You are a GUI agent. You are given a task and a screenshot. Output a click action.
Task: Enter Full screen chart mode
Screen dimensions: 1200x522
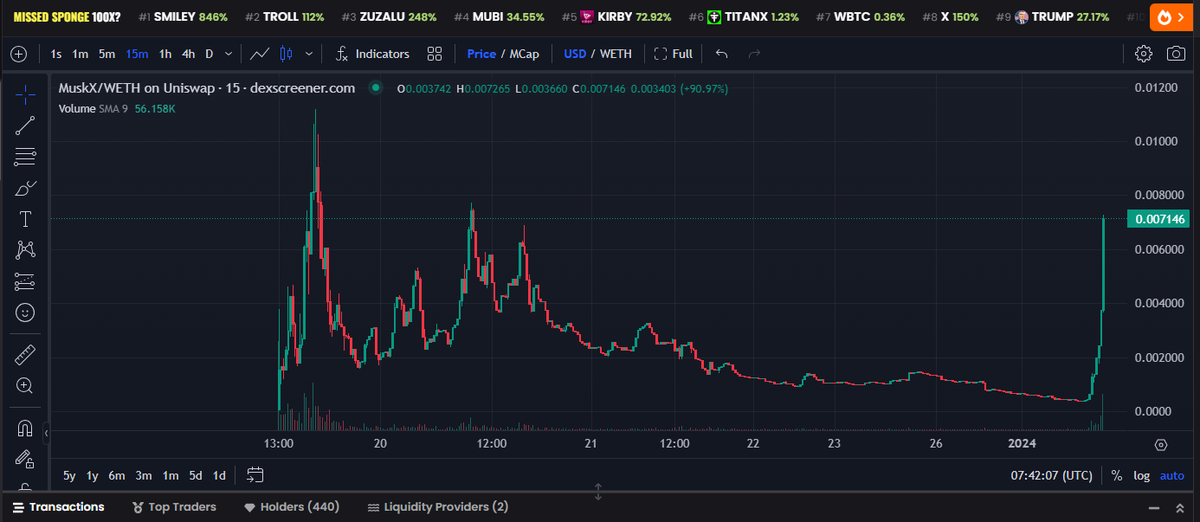pyautogui.click(x=673, y=54)
